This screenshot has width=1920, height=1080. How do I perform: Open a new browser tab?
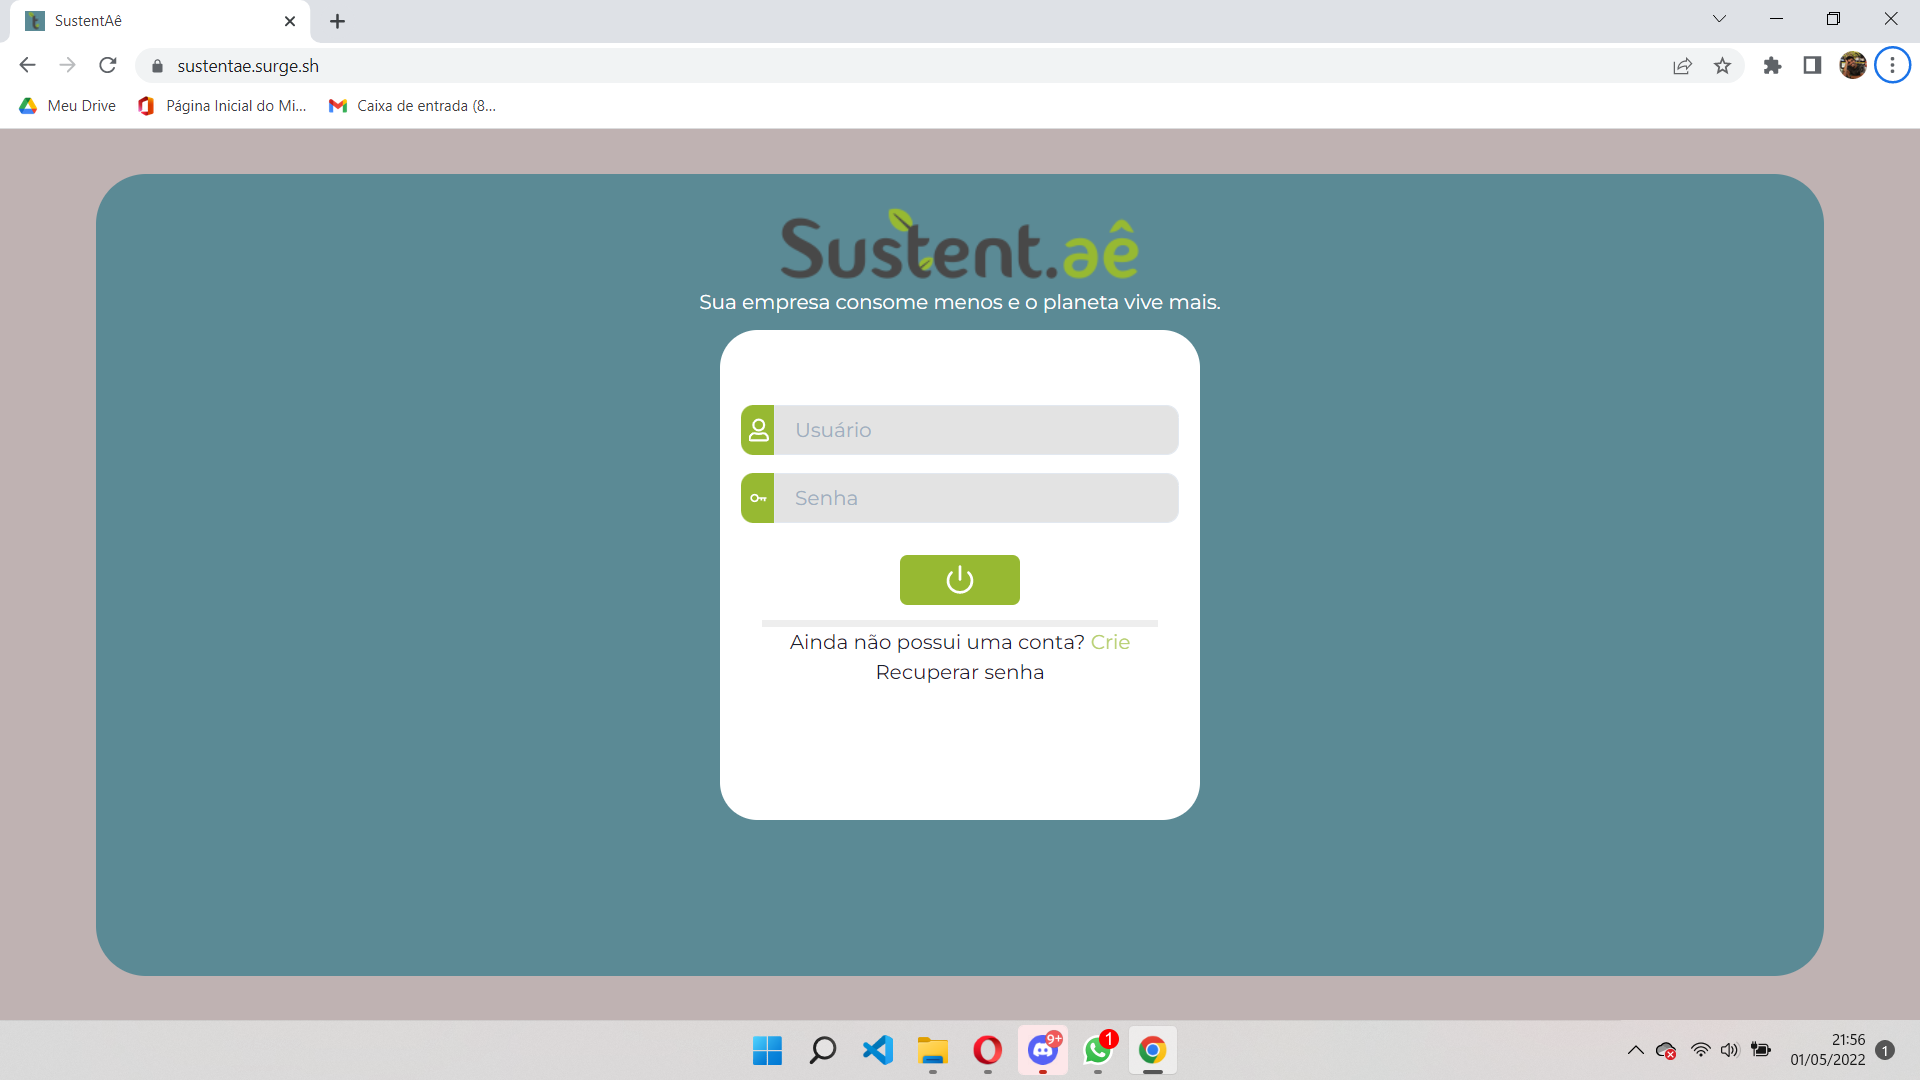(x=338, y=21)
